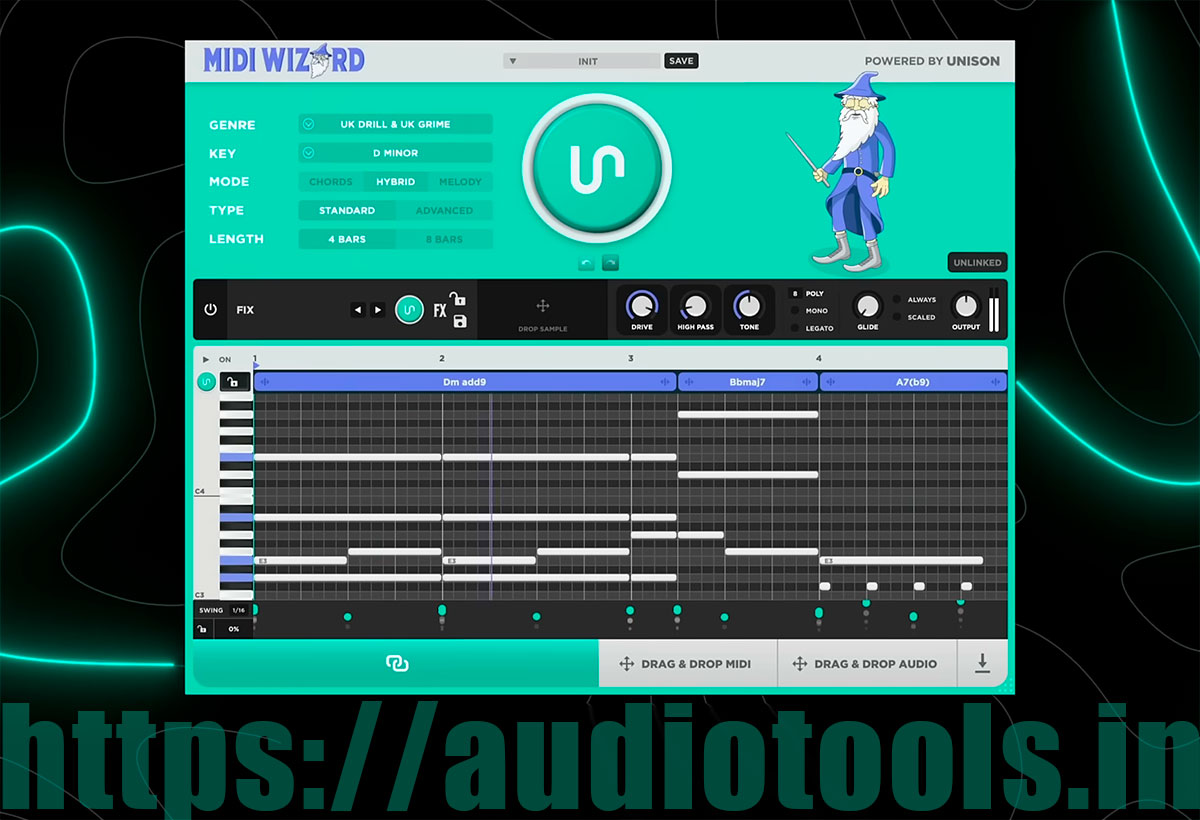Click left handle of Dm add9 chord block
The height and width of the screenshot is (820, 1200).
265,382
